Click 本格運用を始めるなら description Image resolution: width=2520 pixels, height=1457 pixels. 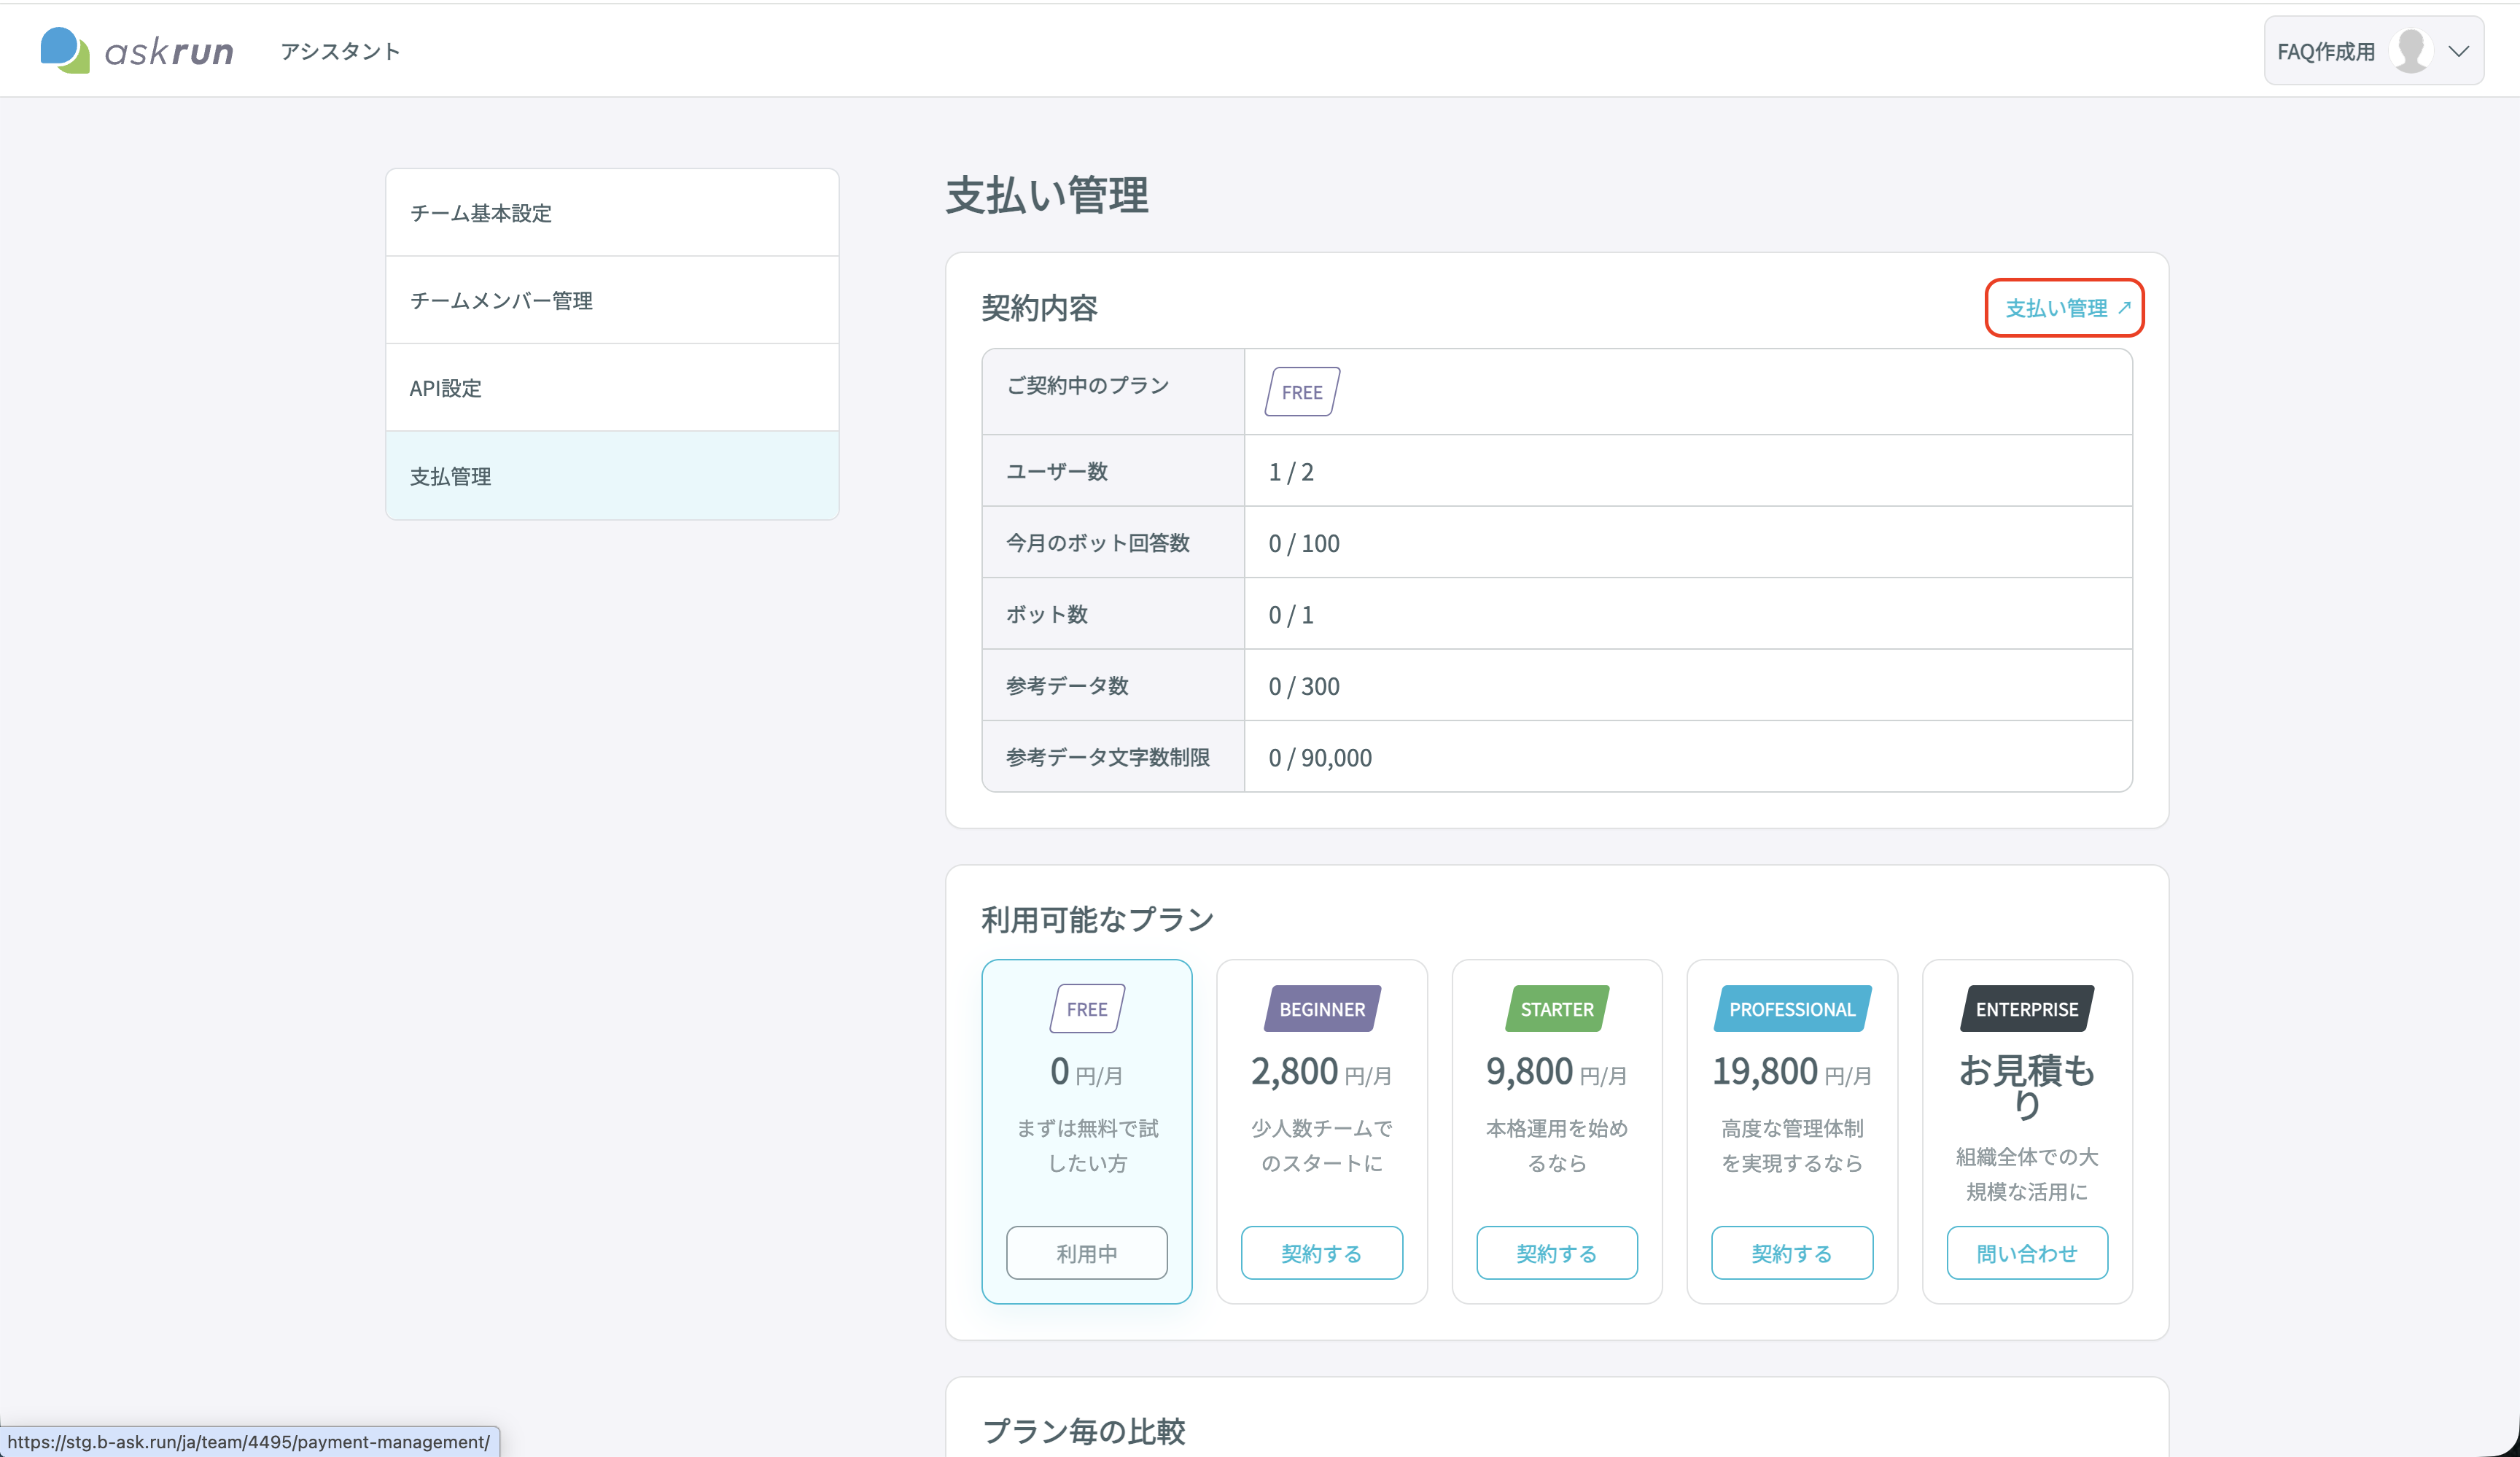click(x=1557, y=1146)
